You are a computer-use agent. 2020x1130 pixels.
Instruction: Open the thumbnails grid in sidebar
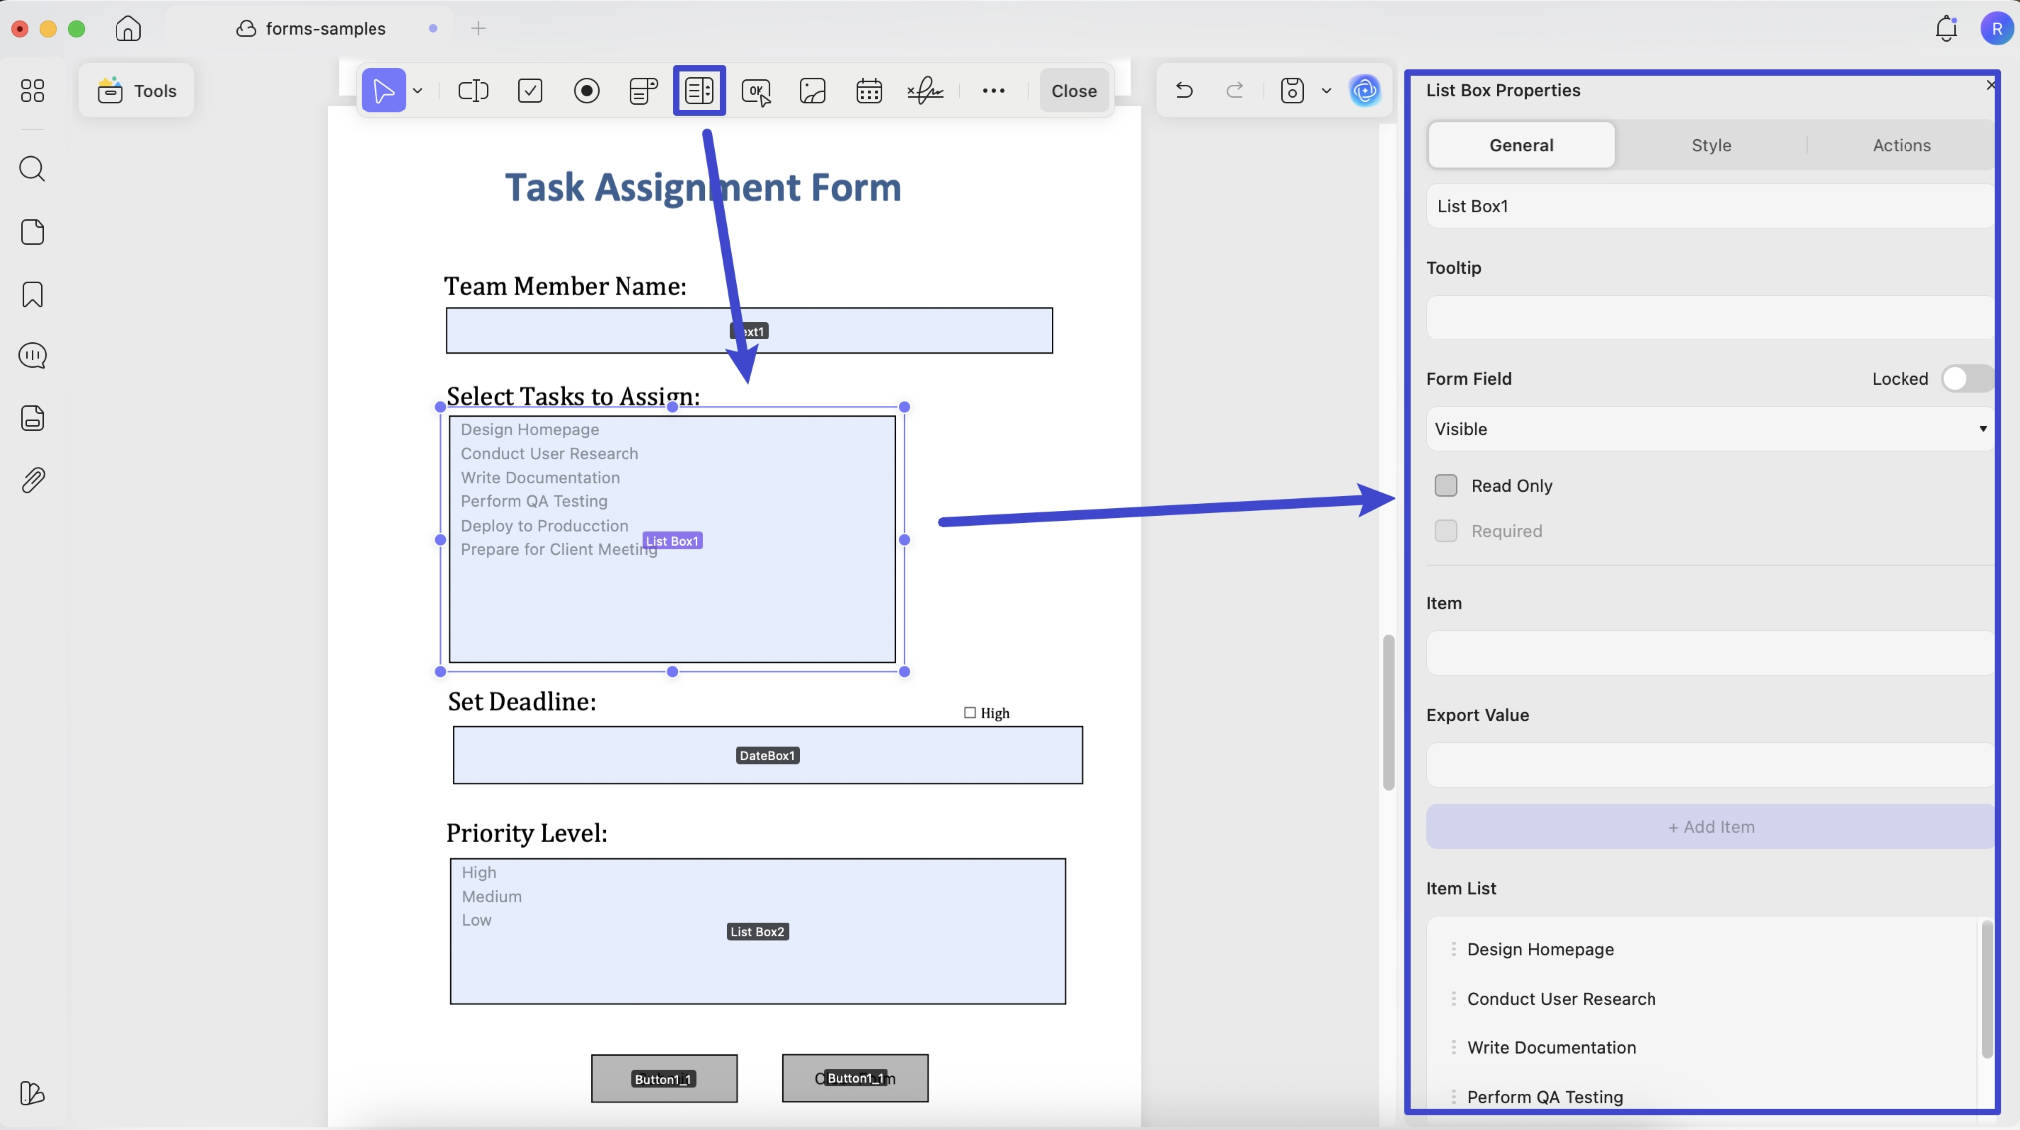pyautogui.click(x=32, y=91)
